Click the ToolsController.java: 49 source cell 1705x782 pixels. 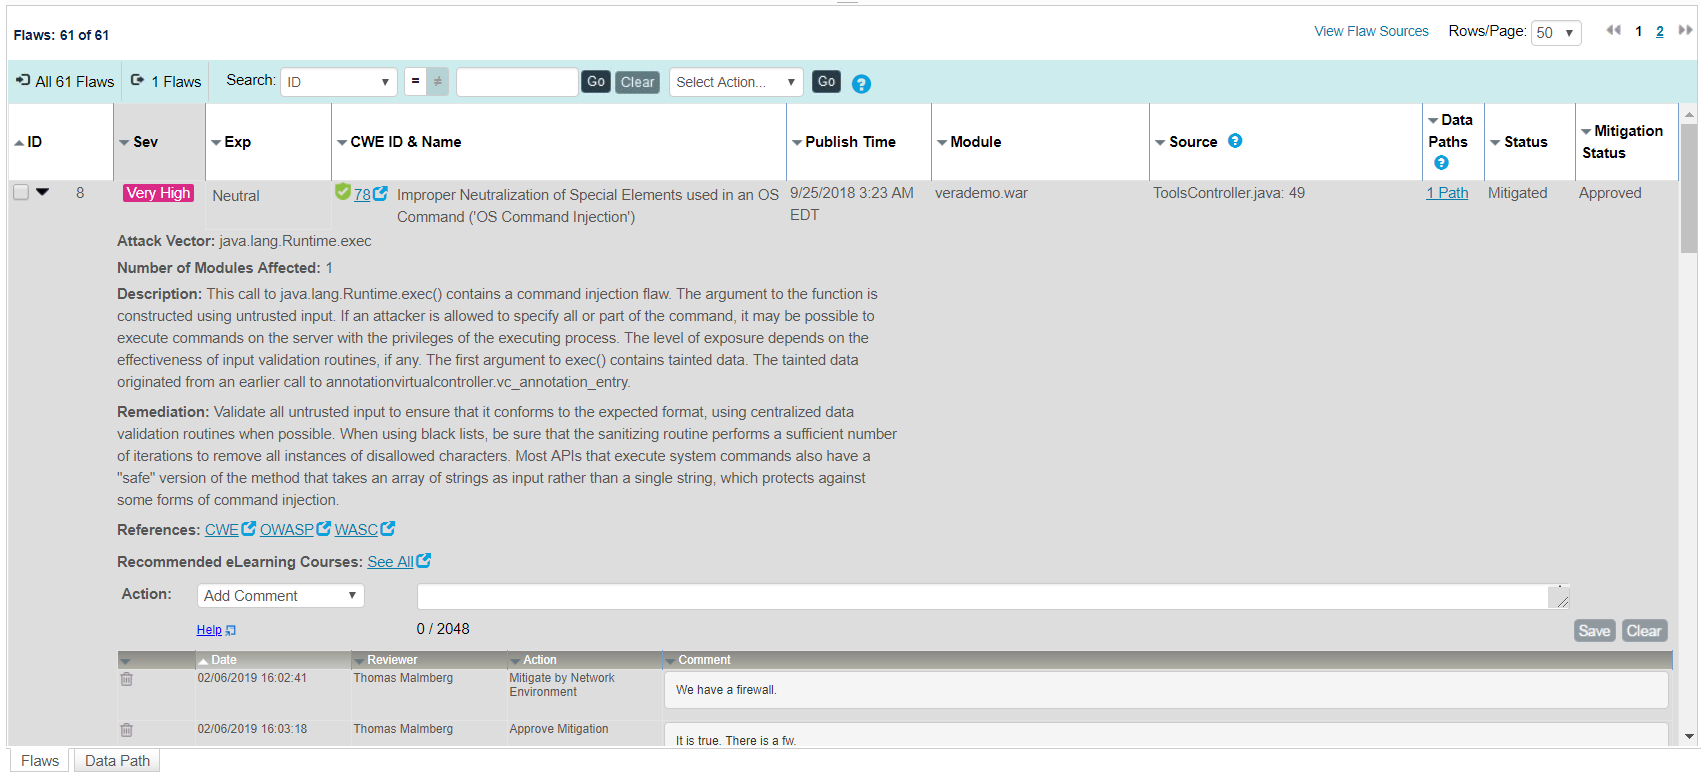click(1228, 193)
